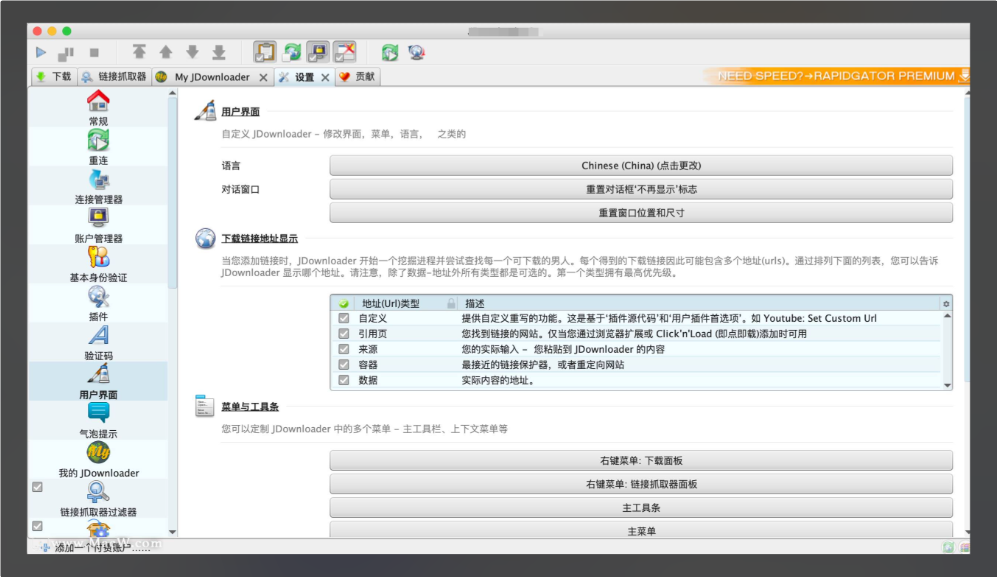Click the move up arrow icon
997x577 pixels.
(166, 52)
